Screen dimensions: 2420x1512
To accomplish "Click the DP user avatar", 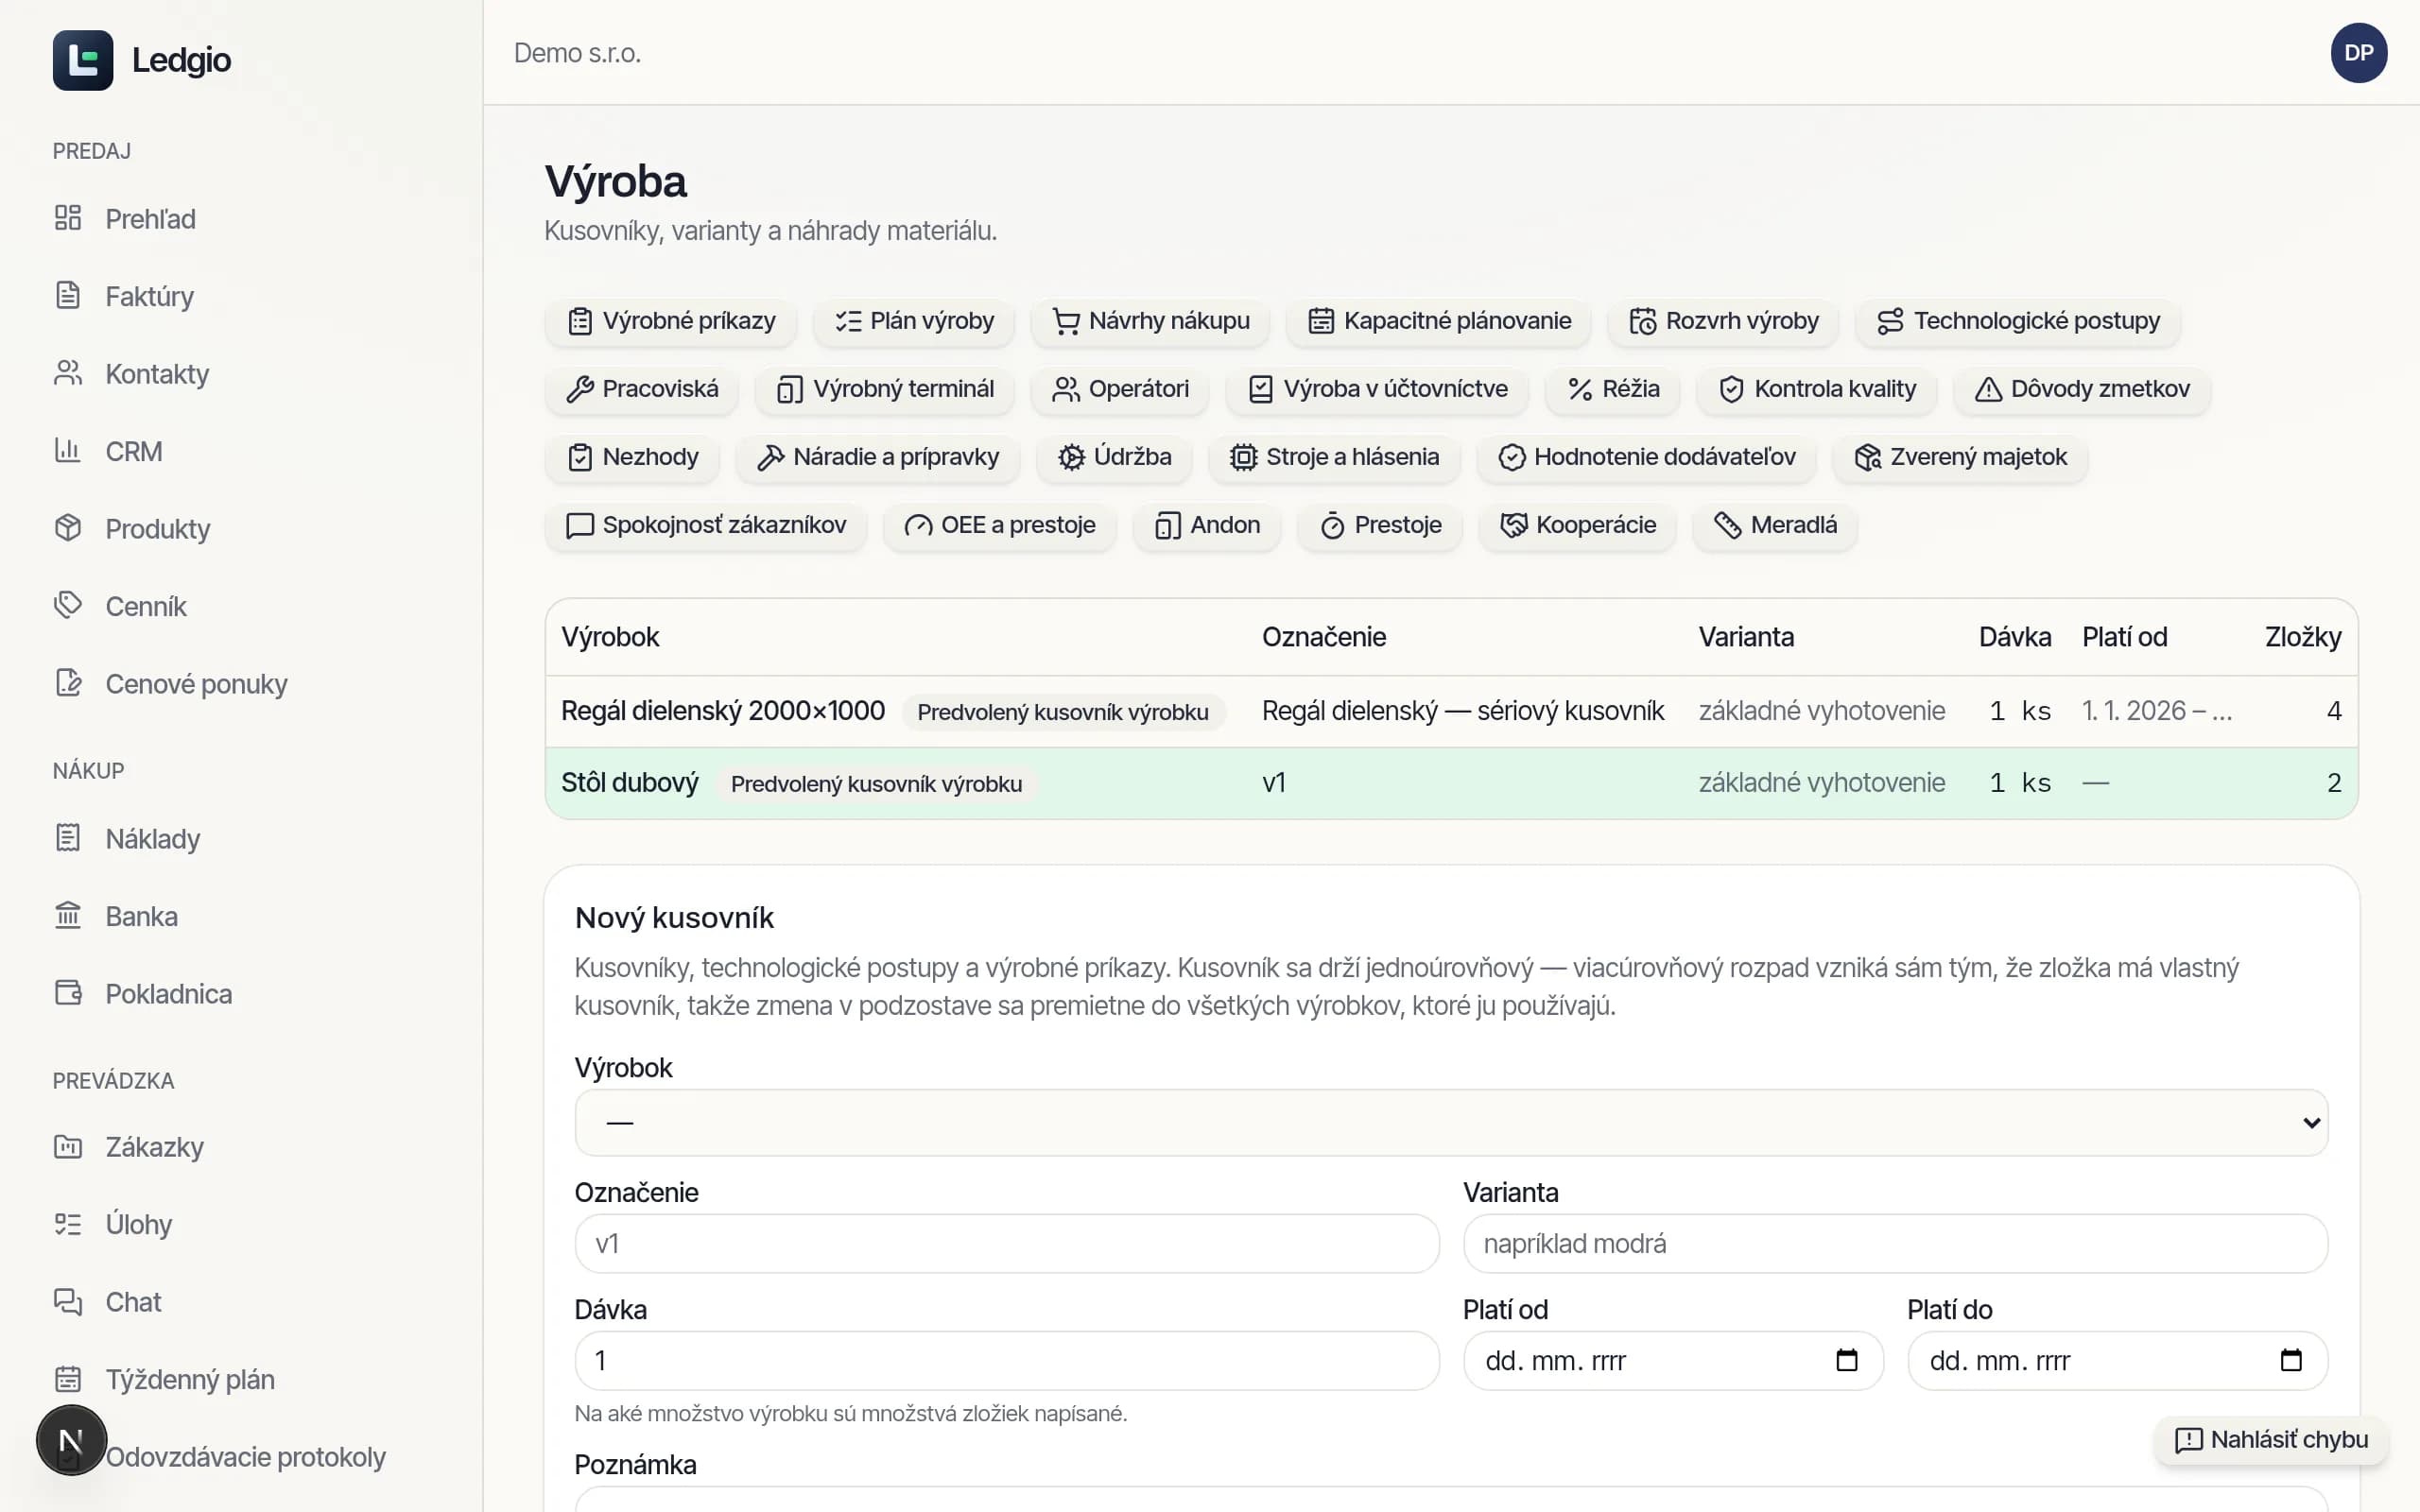I will [x=2358, y=53].
